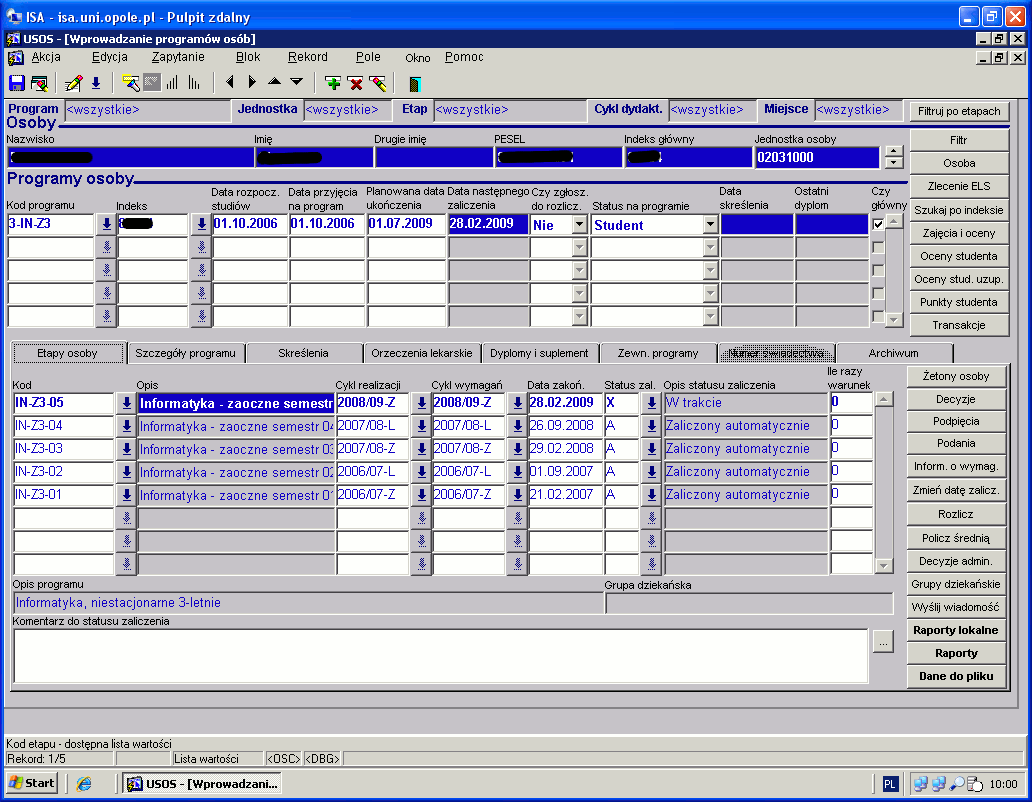The width and height of the screenshot is (1032, 802).
Task: Sort ascending with the rising bars icon
Action: (172, 83)
